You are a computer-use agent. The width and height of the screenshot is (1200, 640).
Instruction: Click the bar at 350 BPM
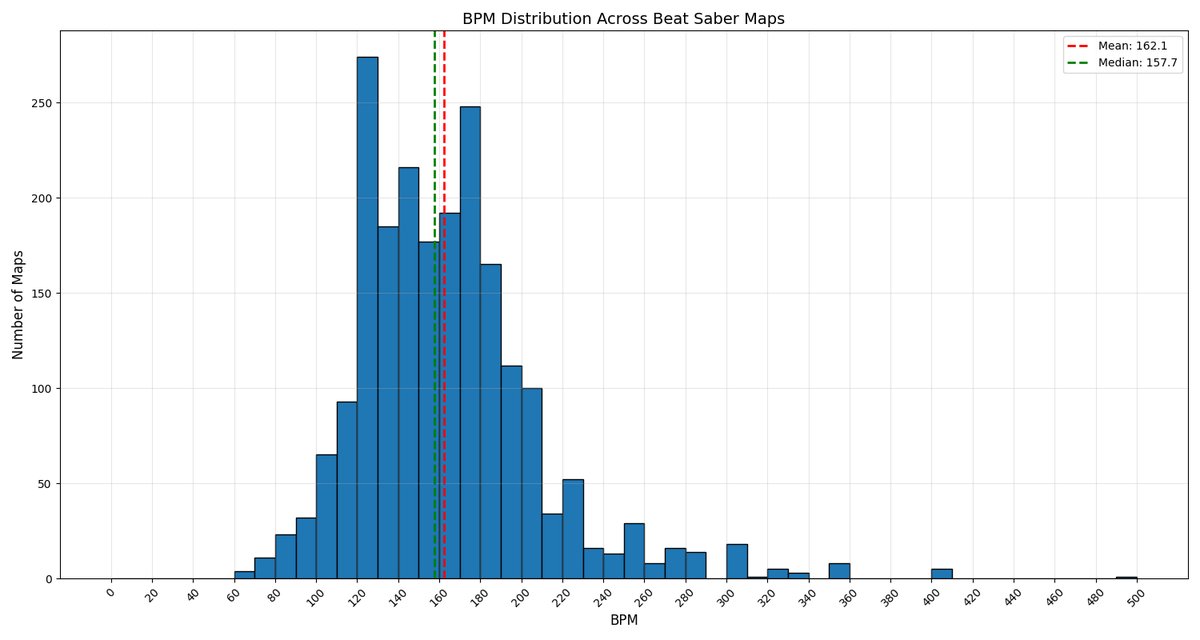(839, 571)
